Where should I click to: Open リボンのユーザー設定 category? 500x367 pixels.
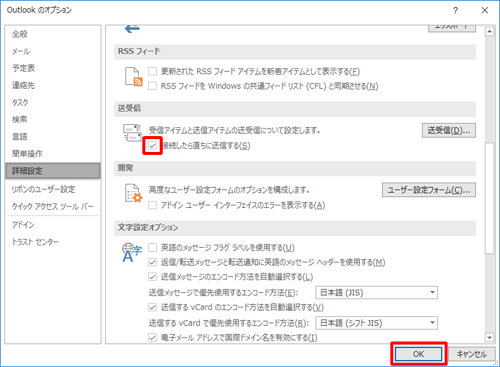point(53,189)
